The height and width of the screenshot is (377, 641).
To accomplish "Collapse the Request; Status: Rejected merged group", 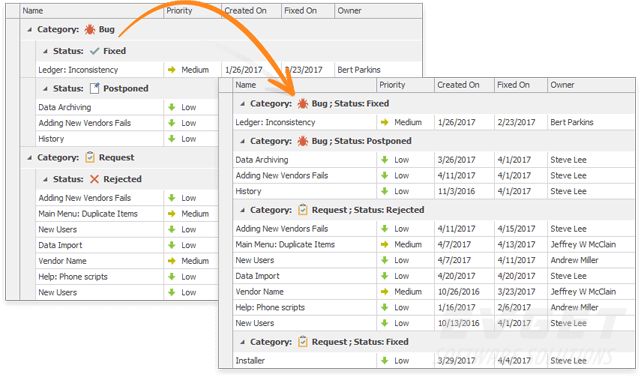I will click(242, 210).
